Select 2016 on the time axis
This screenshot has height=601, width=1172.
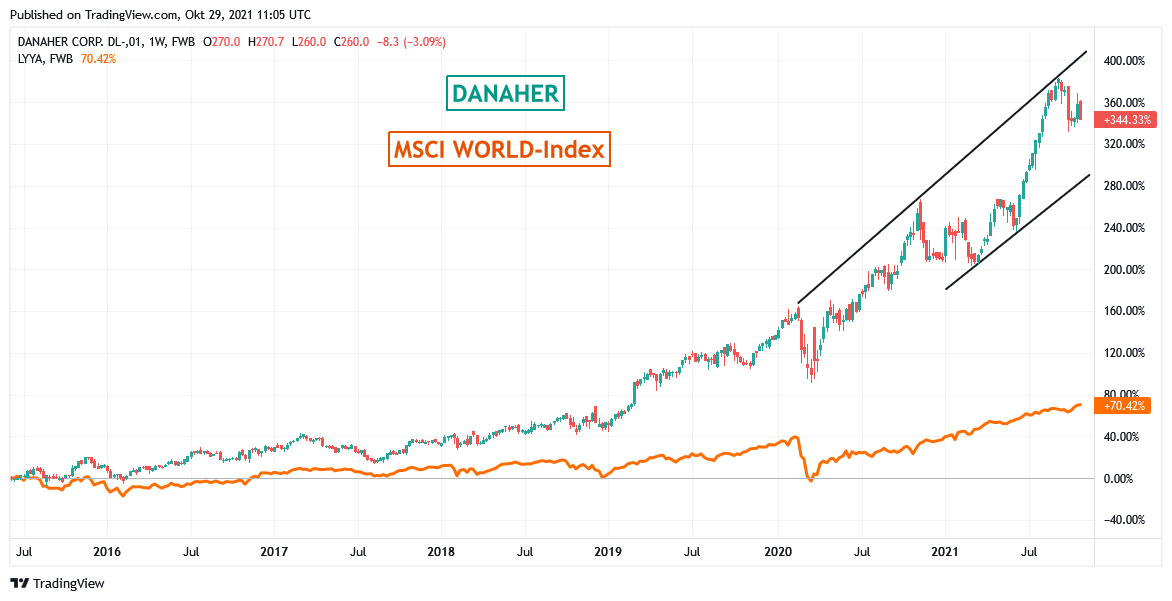click(x=106, y=551)
